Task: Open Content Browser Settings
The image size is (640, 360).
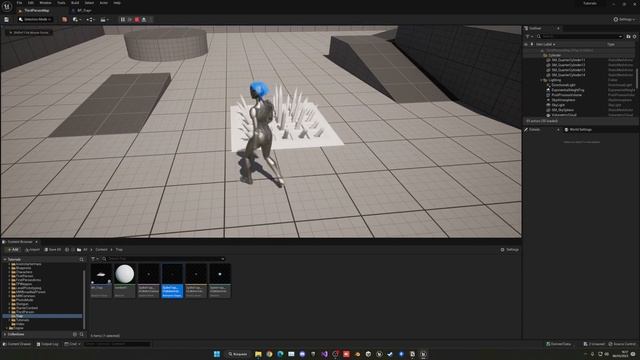Action: (509, 249)
